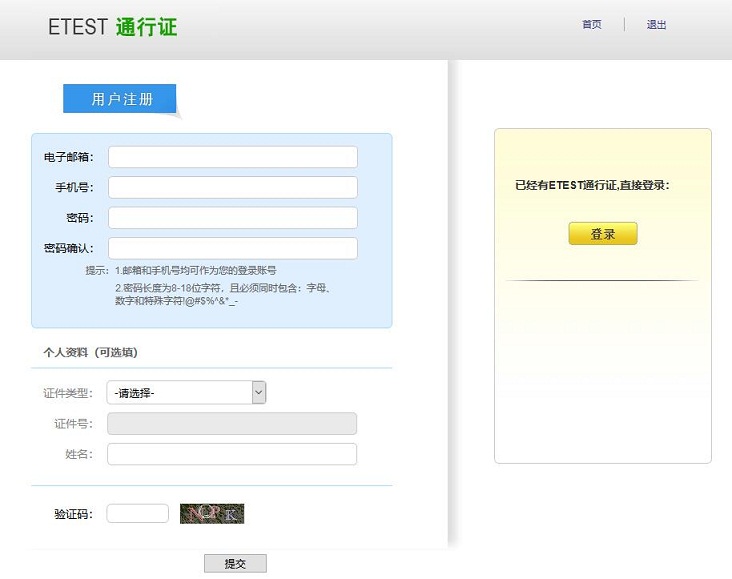Open the 首页 link
The width and height of the screenshot is (732, 579).
tap(592, 25)
